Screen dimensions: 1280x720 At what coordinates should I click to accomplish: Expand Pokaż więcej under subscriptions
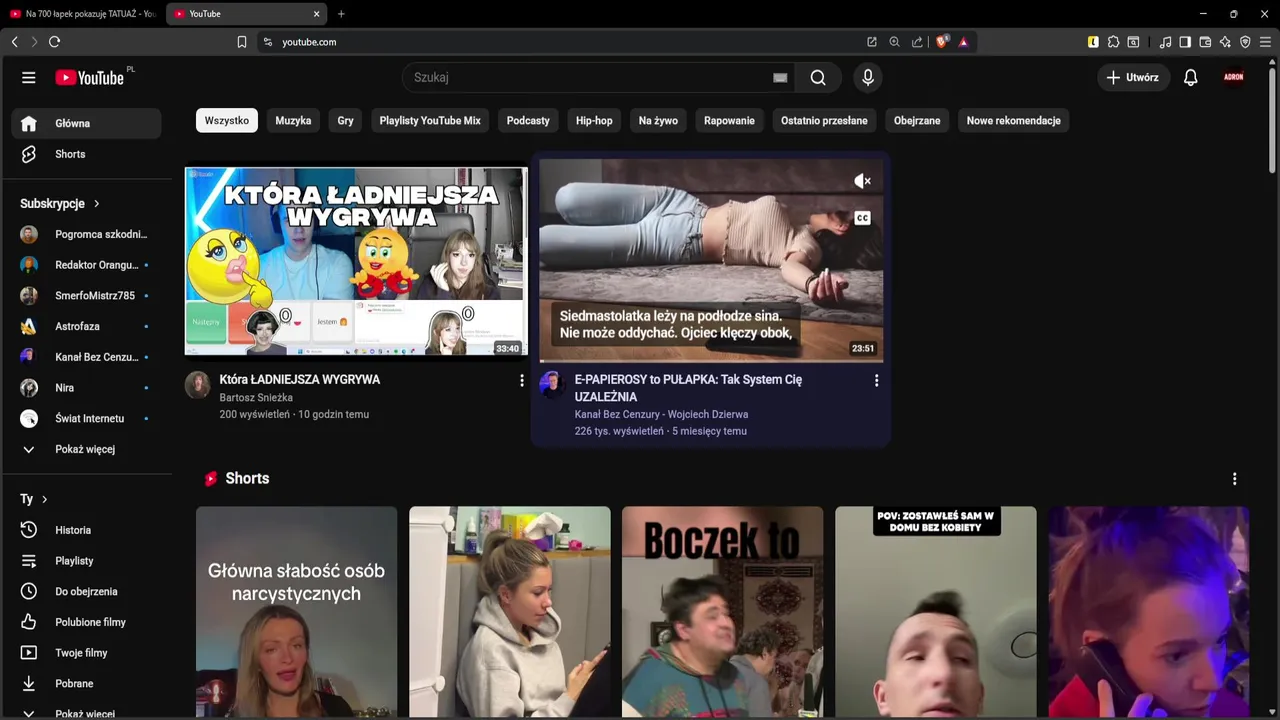86,449
